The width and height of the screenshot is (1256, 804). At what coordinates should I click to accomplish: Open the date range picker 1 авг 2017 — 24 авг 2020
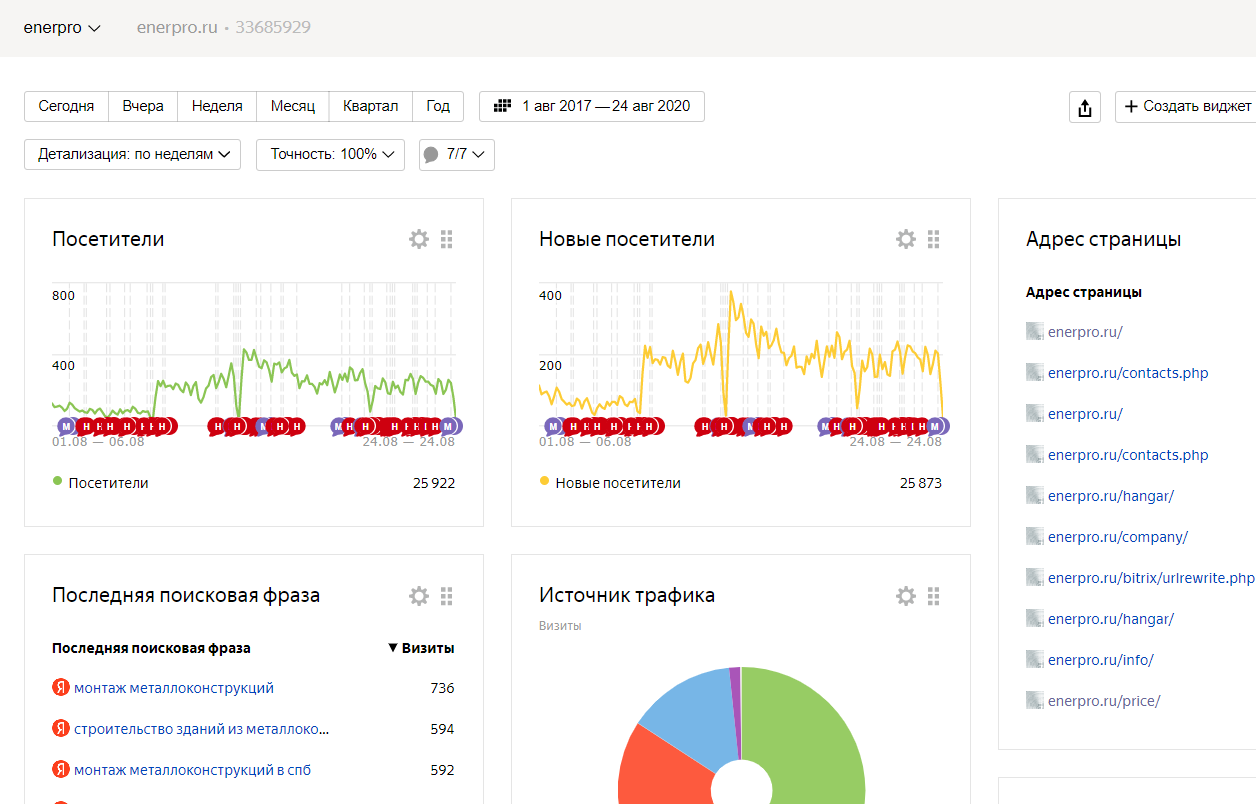(592, 106)
